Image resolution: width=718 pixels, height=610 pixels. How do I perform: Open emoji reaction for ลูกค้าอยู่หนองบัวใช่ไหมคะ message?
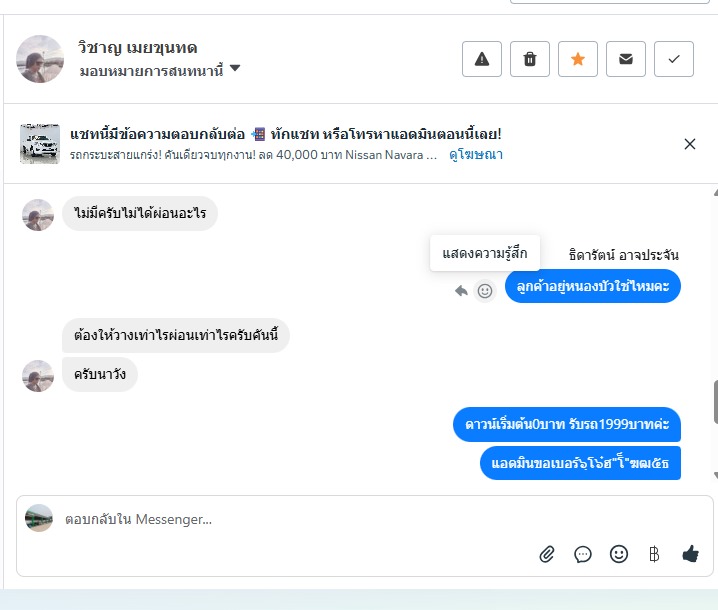coord(485,291)
